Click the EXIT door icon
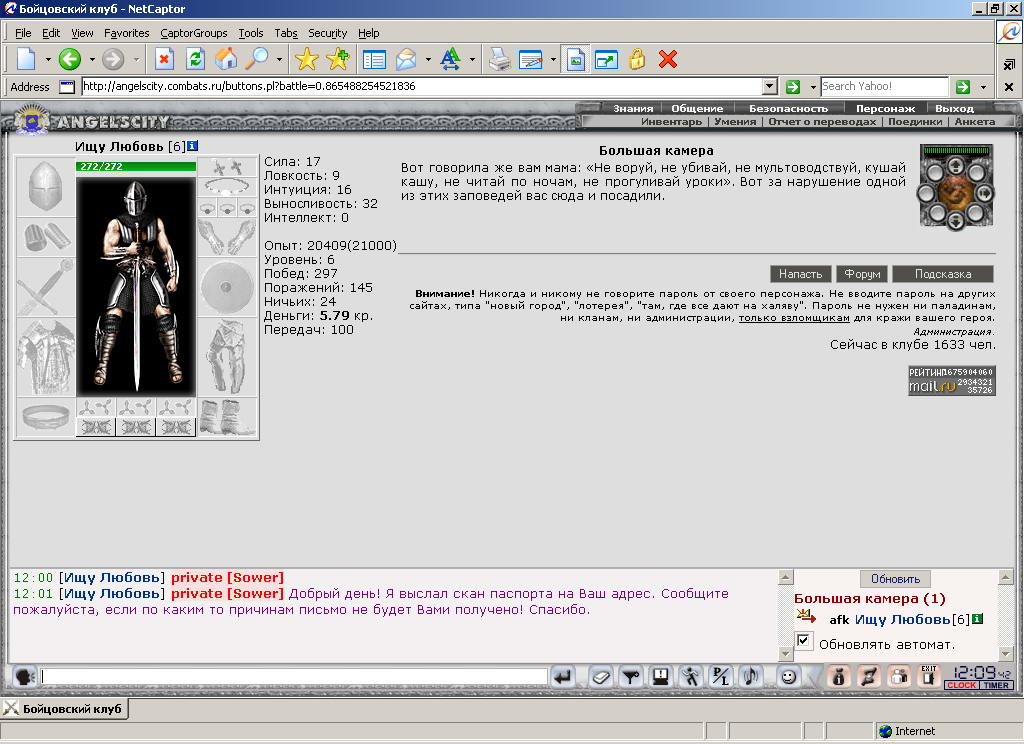1024x744 pixels. [928, 677]
